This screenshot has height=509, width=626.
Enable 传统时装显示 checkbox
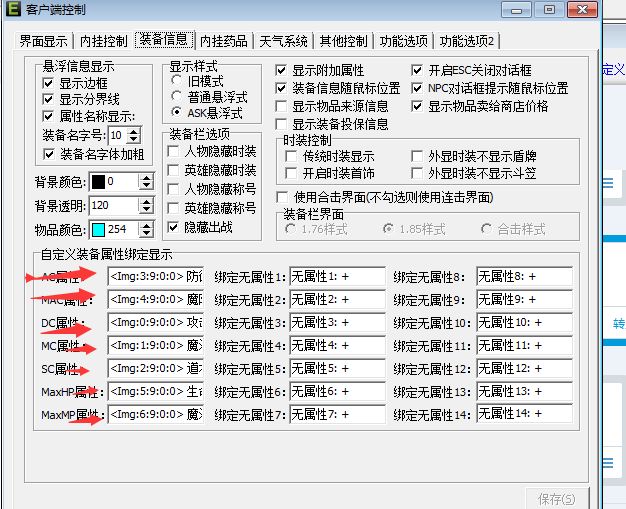pyautogui.click(x=291, y=156)
